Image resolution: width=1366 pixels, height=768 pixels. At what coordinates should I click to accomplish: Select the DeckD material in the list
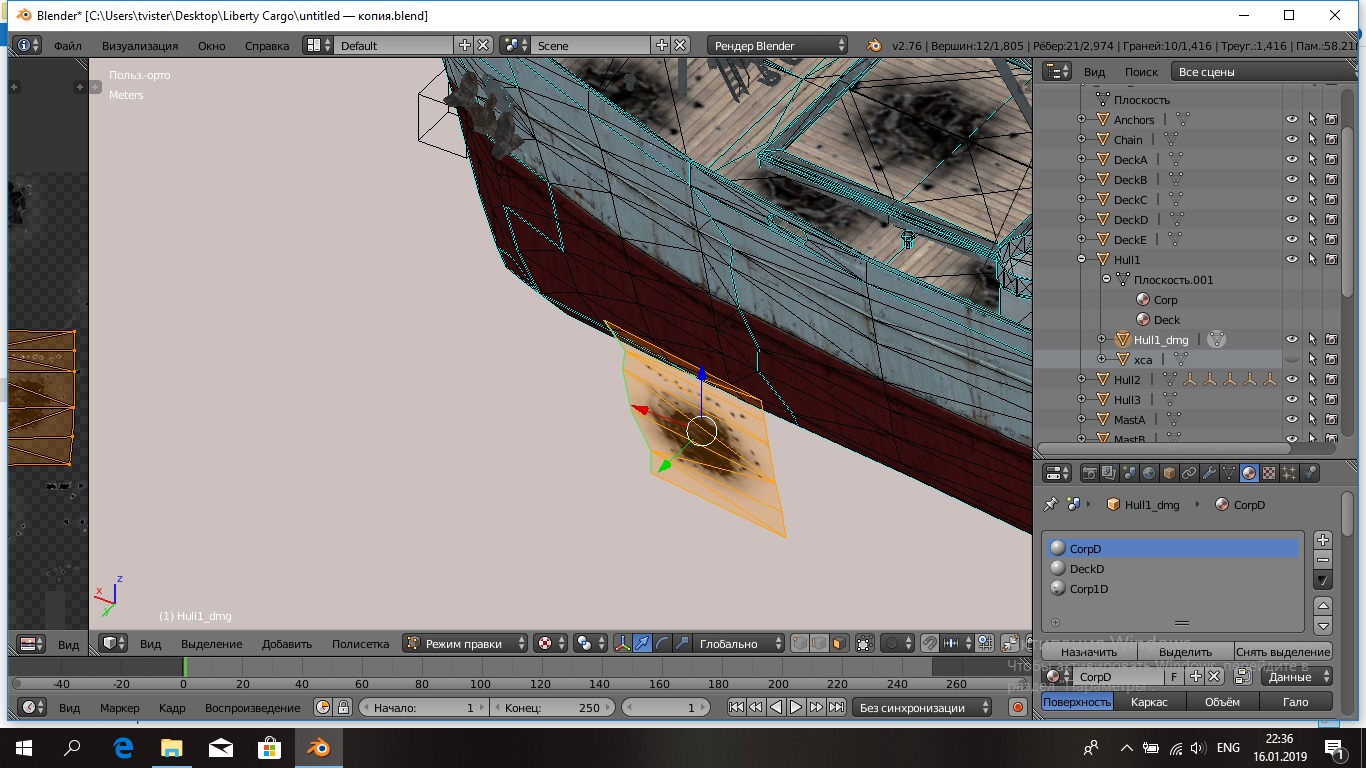pos(1087,569)
